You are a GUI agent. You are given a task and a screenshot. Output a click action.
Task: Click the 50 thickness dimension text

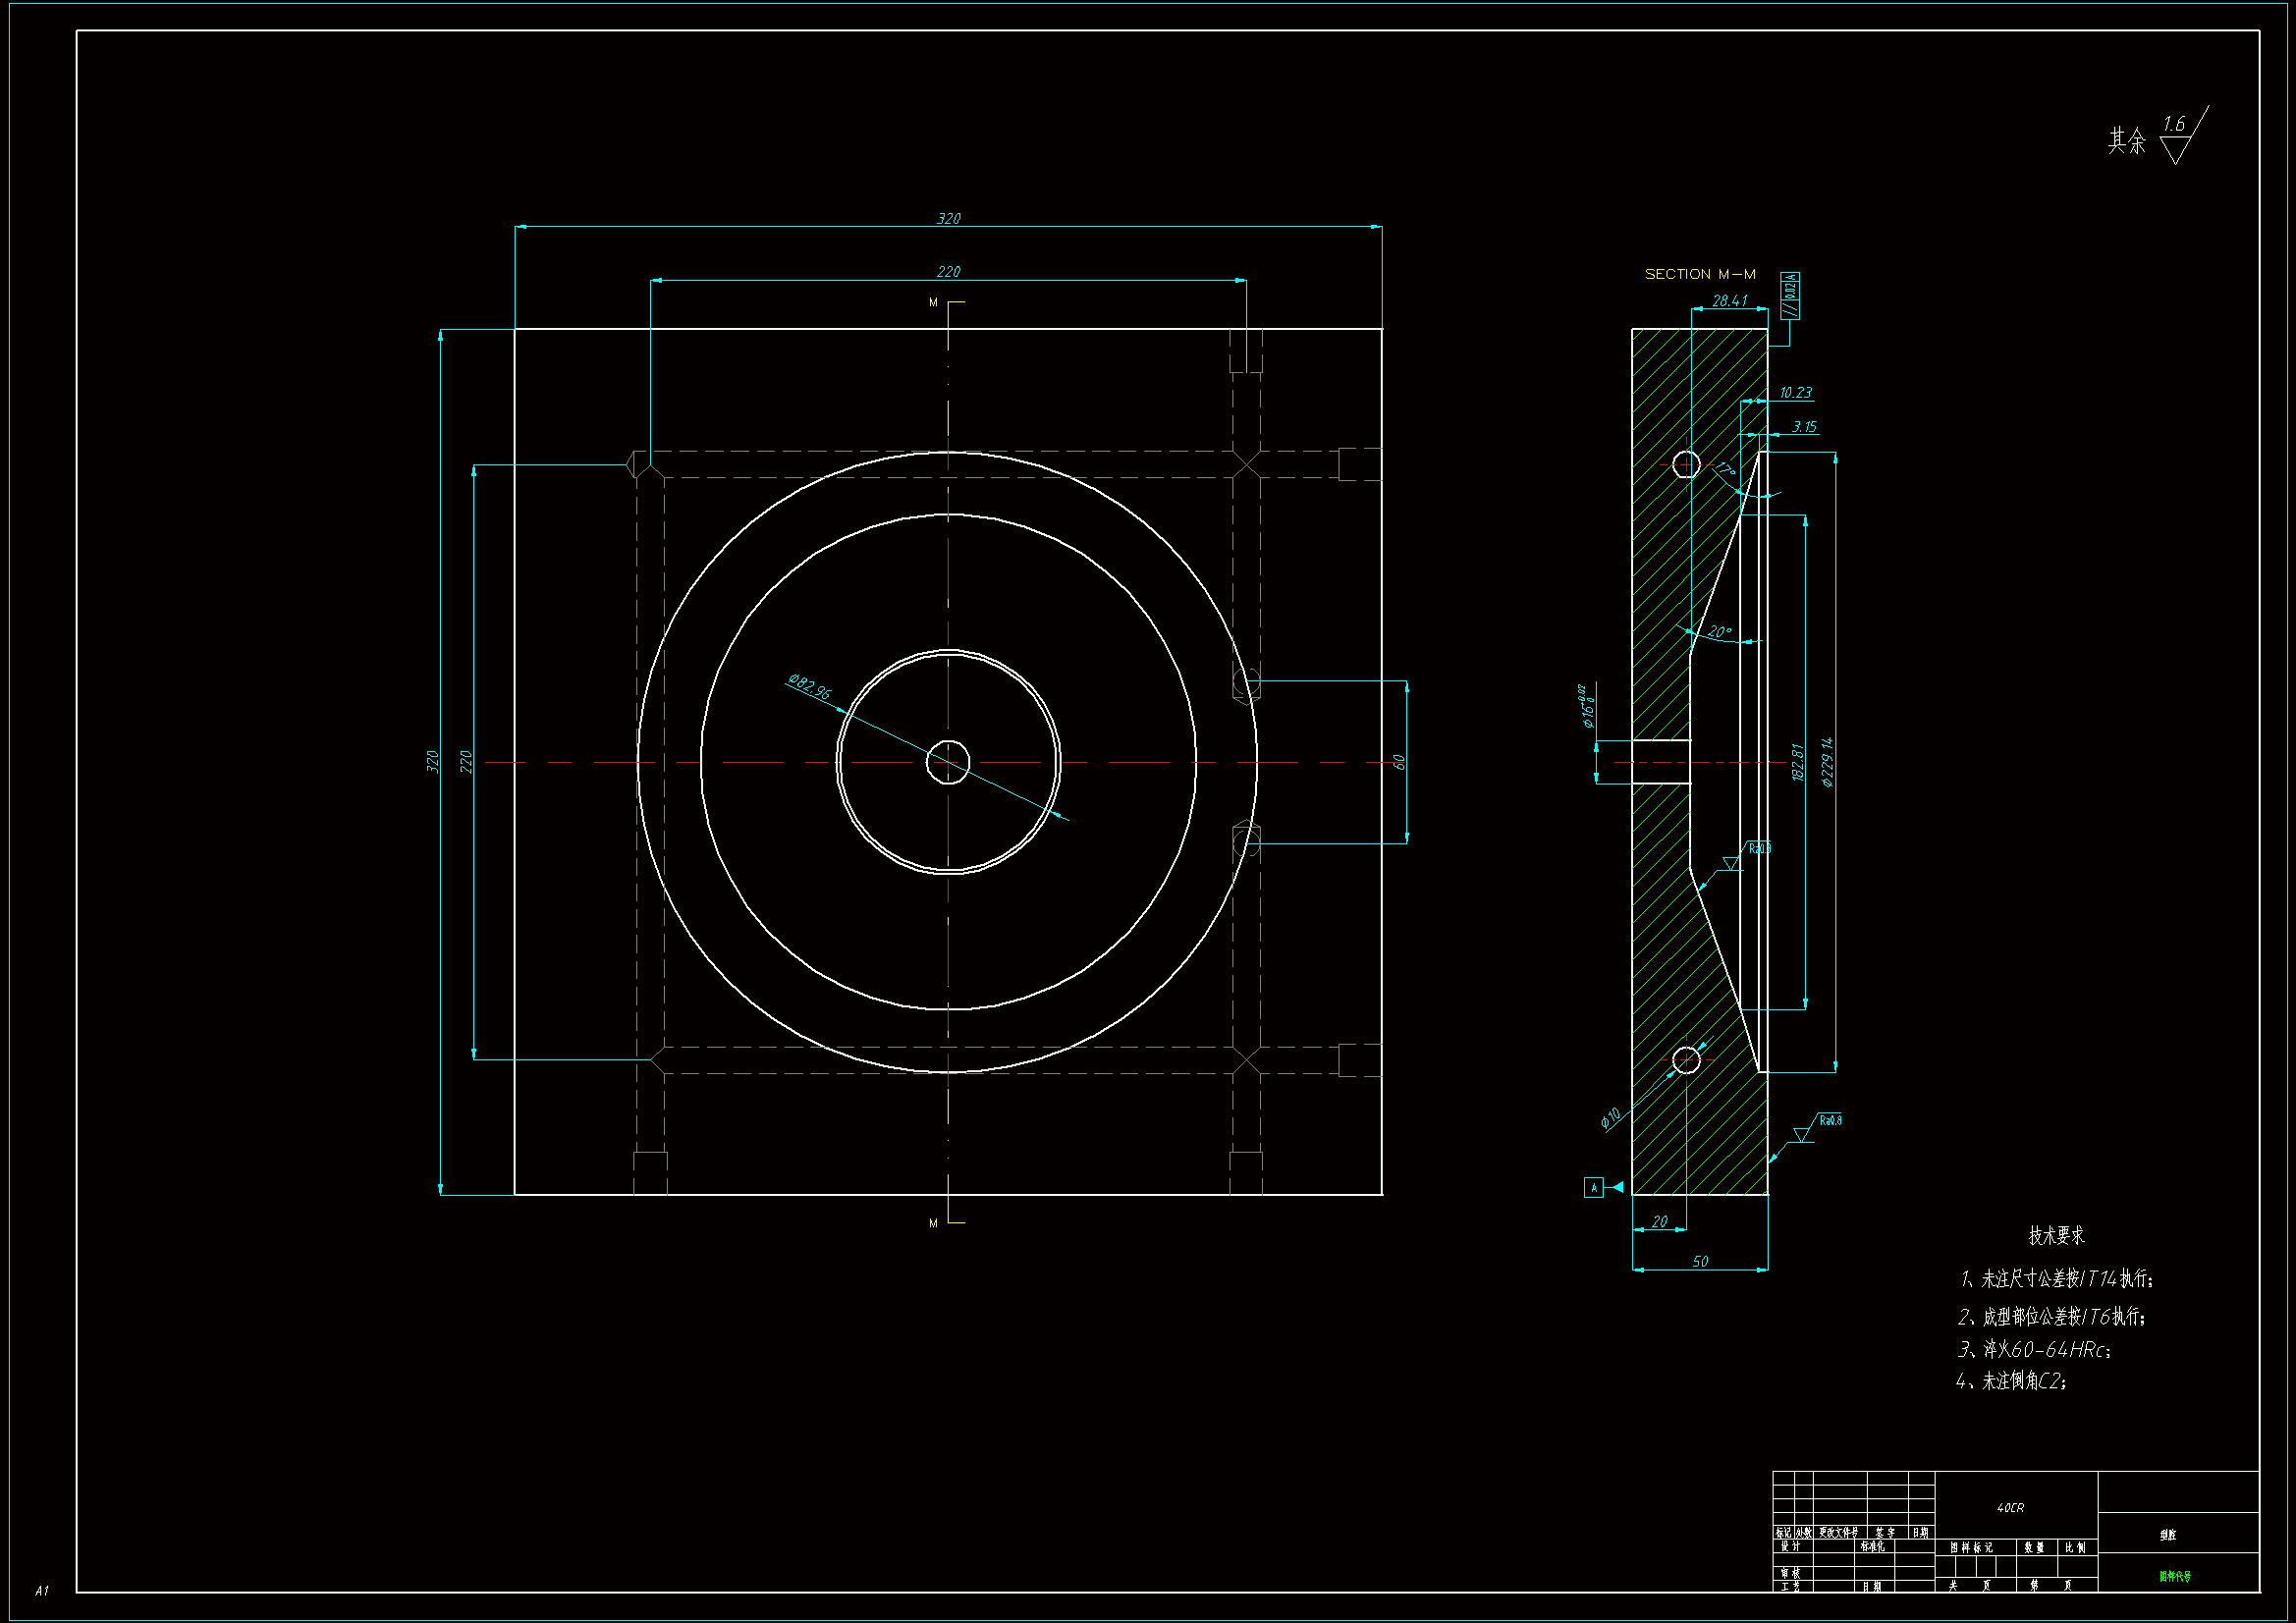coord(1700,1262)
